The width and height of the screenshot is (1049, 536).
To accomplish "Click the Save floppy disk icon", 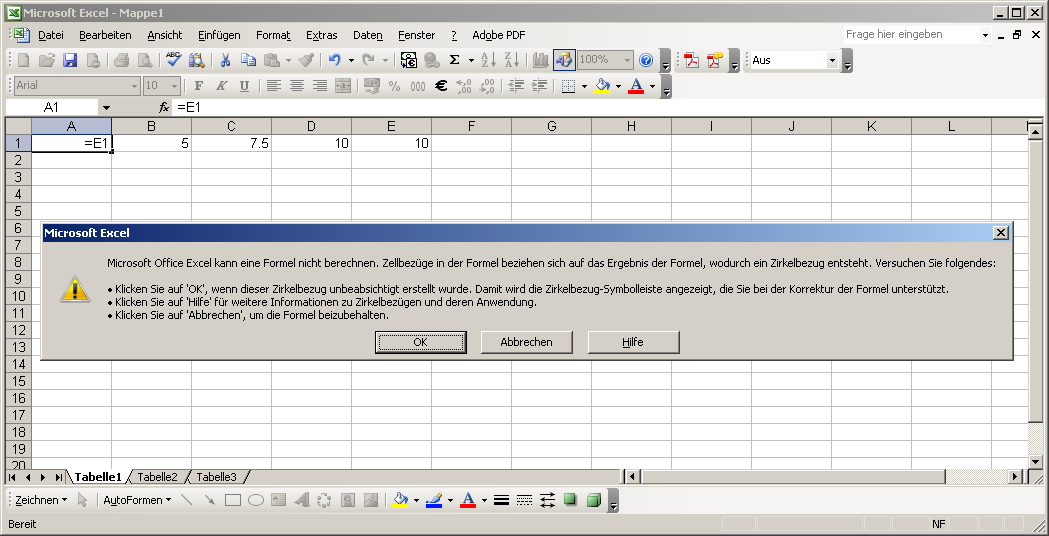I will click(70, 60).
